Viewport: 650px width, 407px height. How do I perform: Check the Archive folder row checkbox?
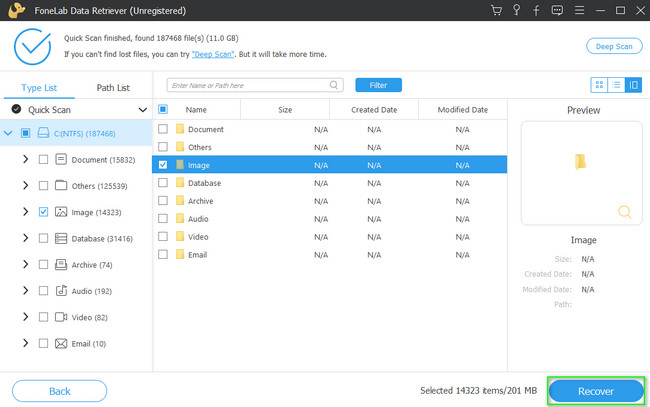point(163,201)
